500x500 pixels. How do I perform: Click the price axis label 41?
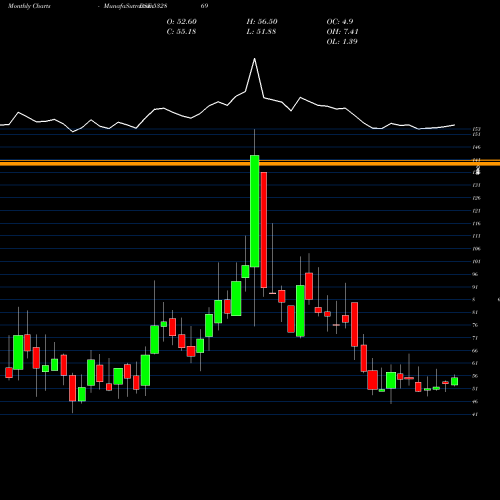click(x=476, y=414)
